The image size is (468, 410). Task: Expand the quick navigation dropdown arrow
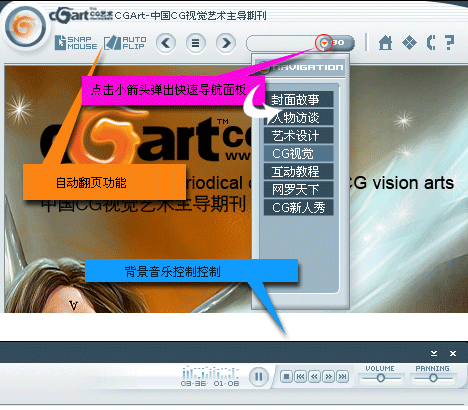(x=324, y=43)
